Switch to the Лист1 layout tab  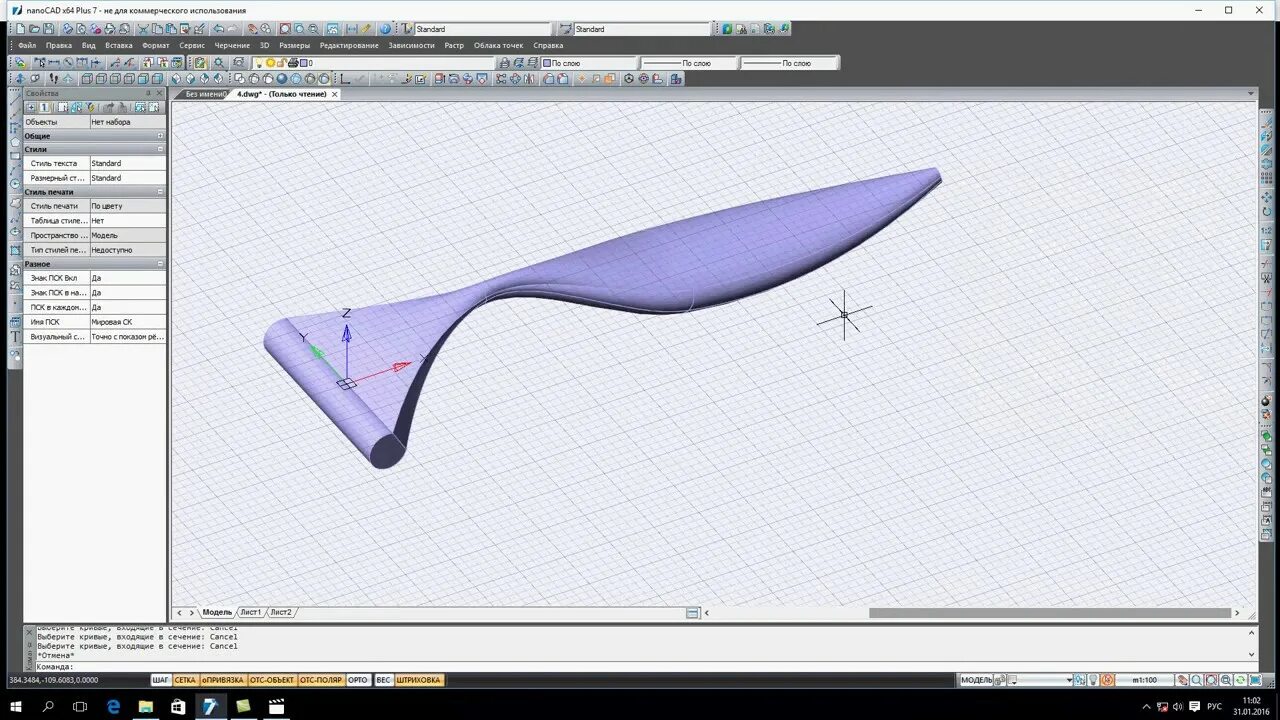[250, 612]
